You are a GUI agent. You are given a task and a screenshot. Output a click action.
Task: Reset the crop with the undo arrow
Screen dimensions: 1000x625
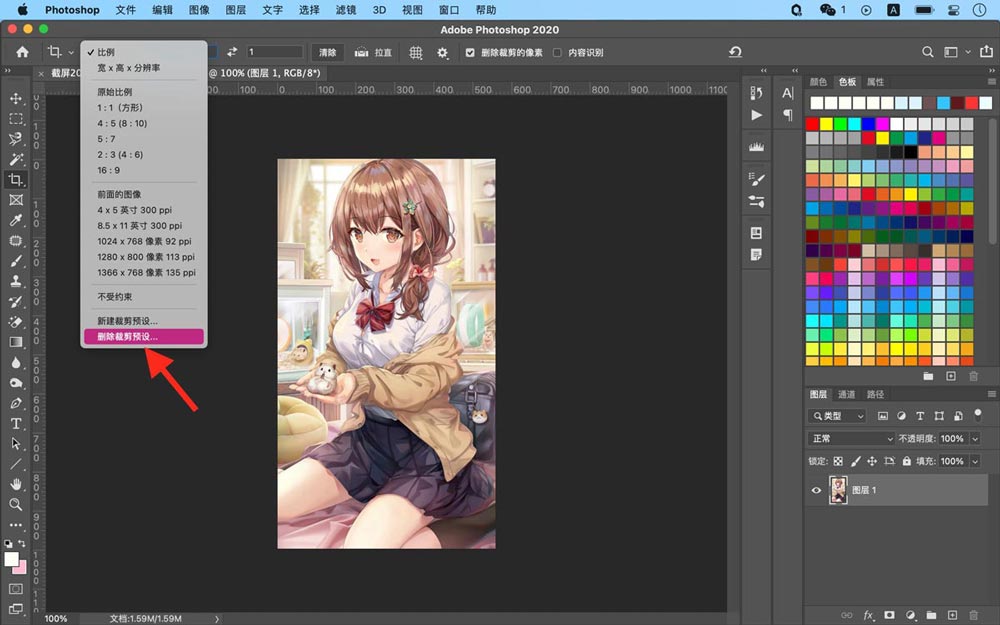[735, 52]
